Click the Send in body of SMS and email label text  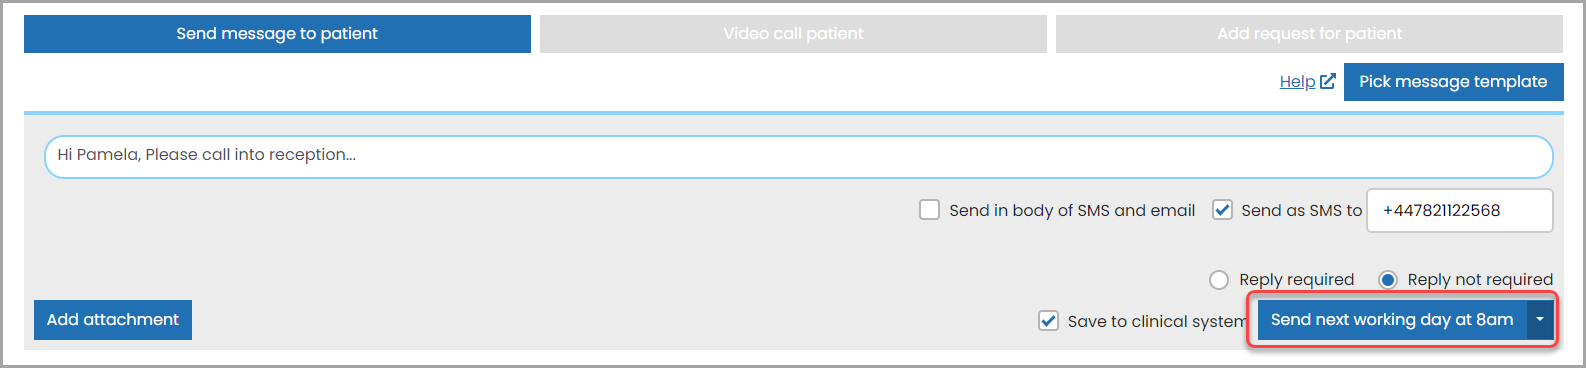tap(1072, 210)
